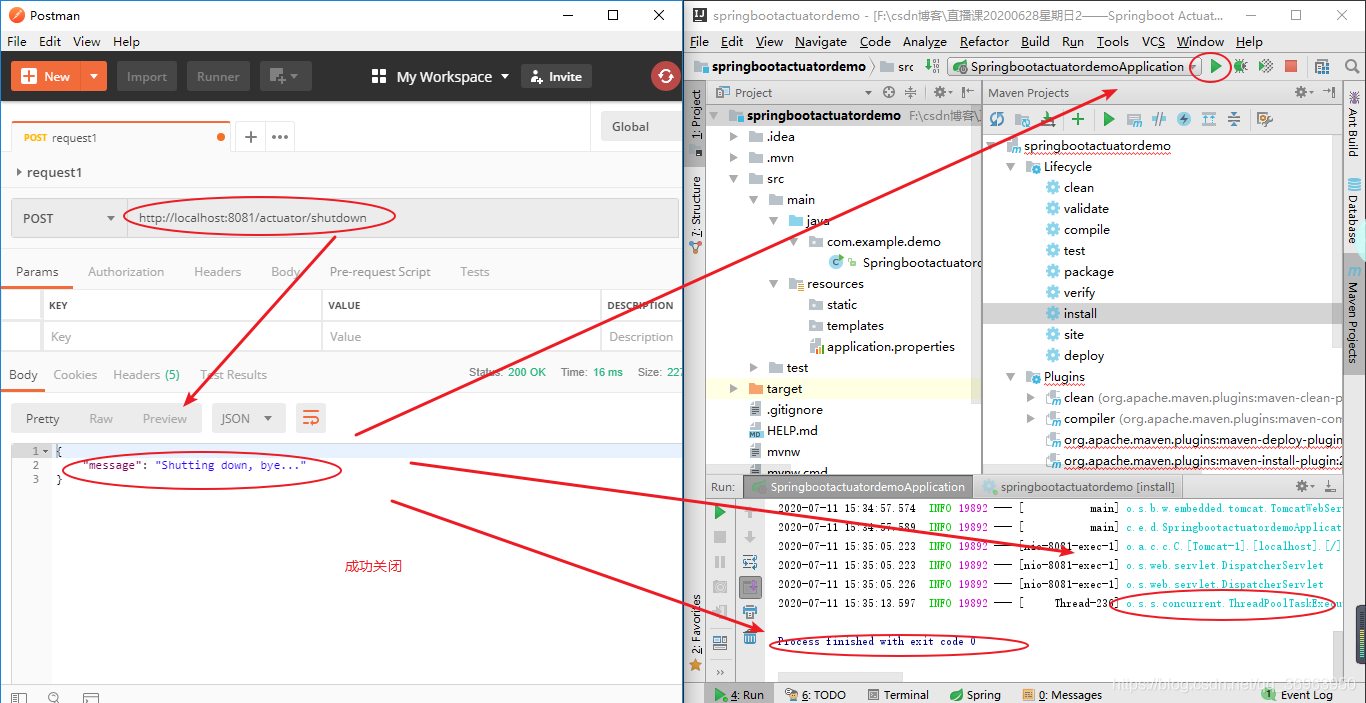
Task: Open new request tab with plus icon in Postman
Action: point(250,137)
